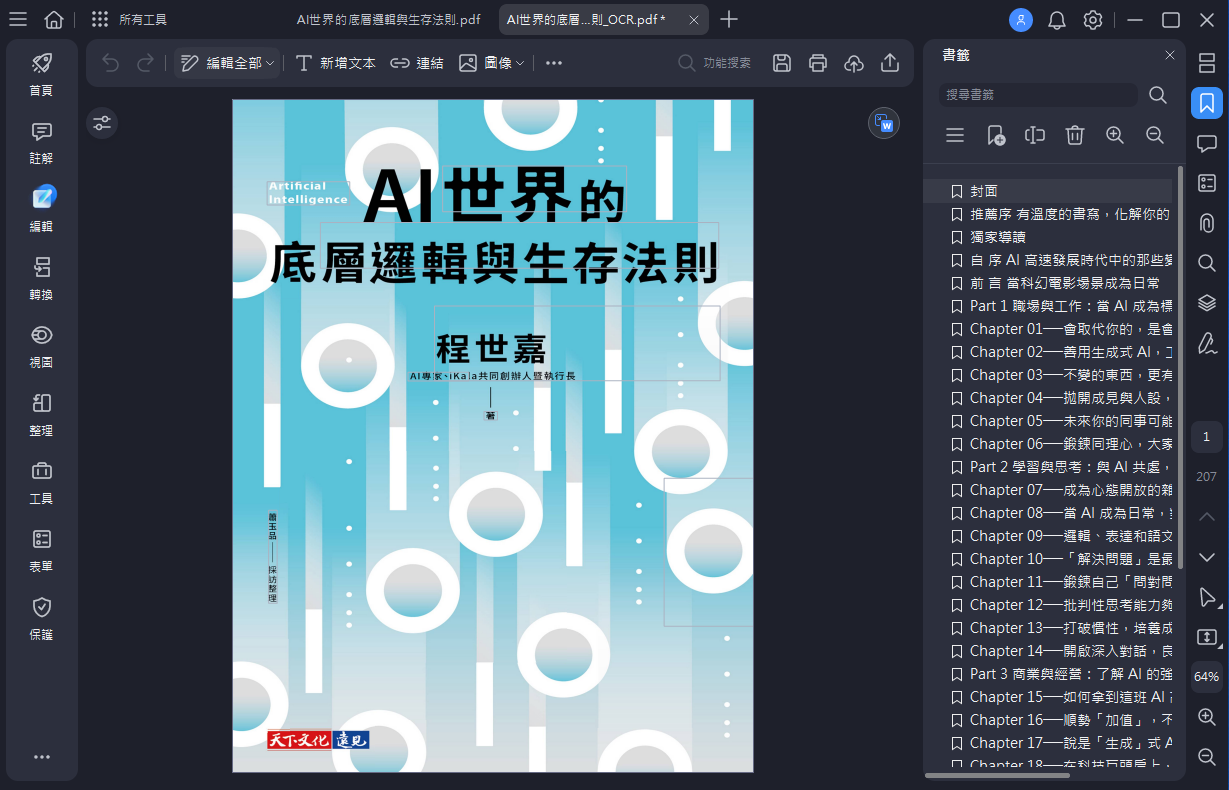
Task: Go to the home icon in title bar
Action: [54, 19]
